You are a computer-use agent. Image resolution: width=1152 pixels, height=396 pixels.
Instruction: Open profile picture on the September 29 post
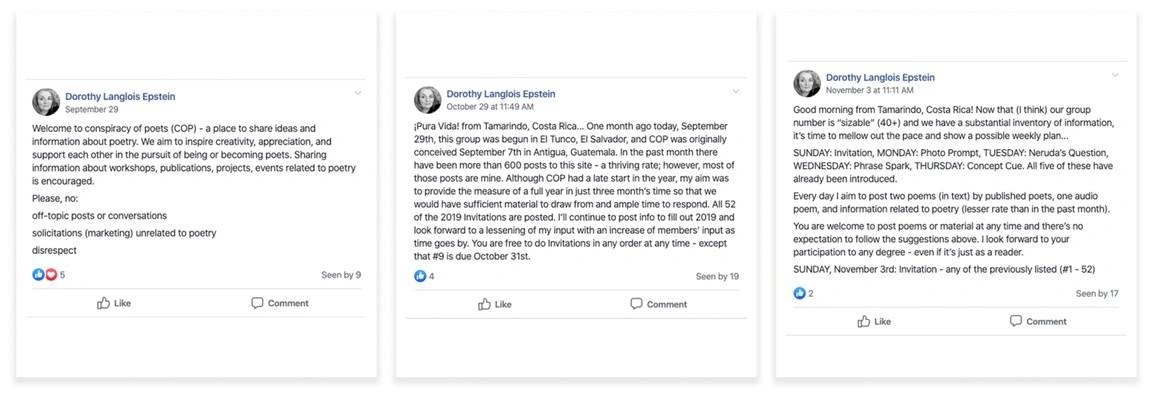pos(46,102)
